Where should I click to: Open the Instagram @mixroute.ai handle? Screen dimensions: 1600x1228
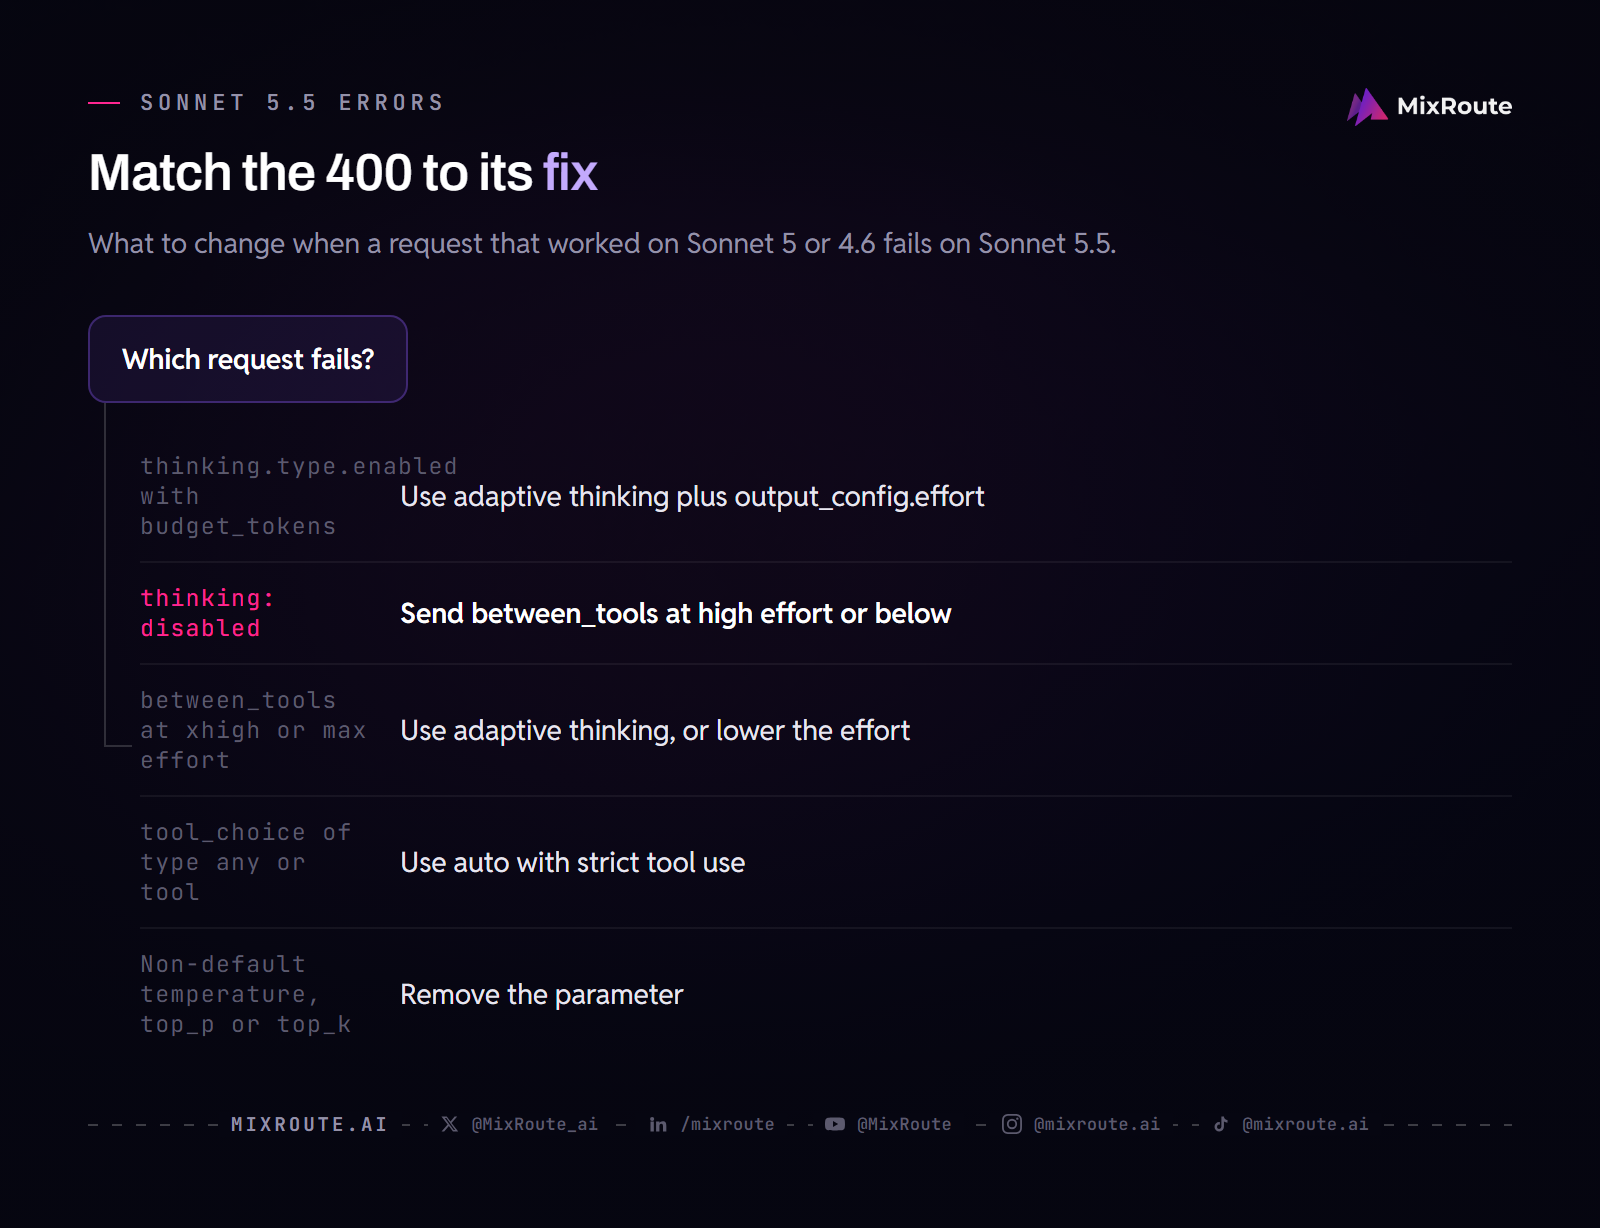coord(1097,1124)
